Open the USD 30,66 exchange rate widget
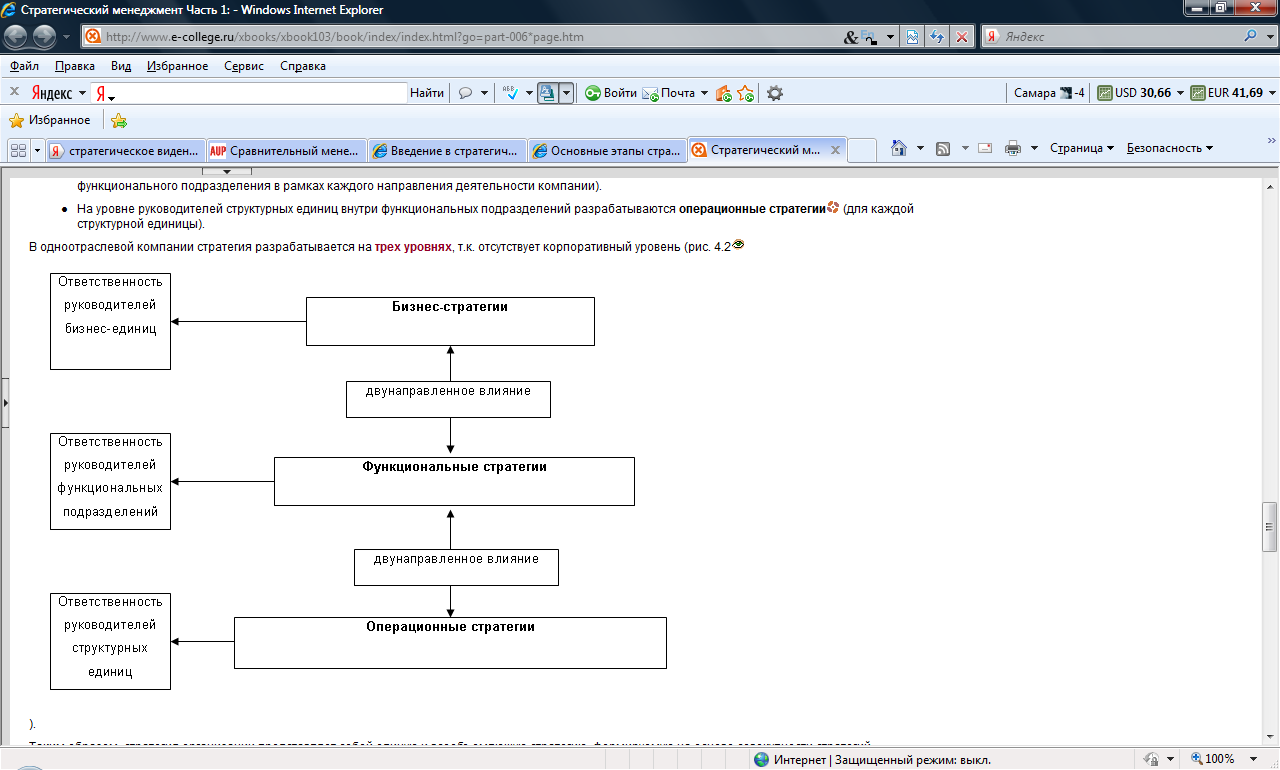The height and width of the screenshot is (770, 1280). click(1134, 93)
